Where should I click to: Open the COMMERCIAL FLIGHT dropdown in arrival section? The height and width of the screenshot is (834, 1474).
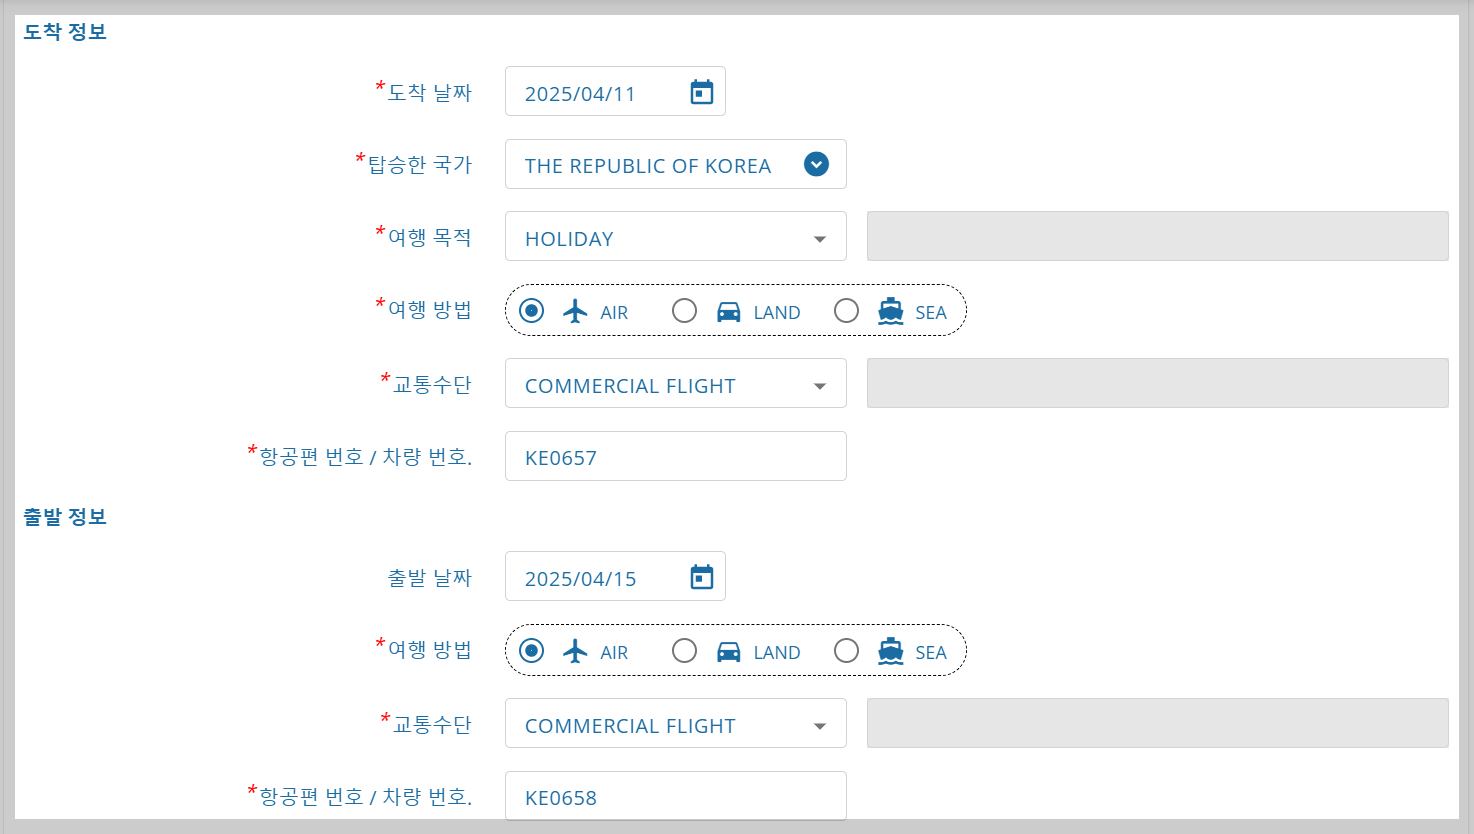click(x=819, y=383)
